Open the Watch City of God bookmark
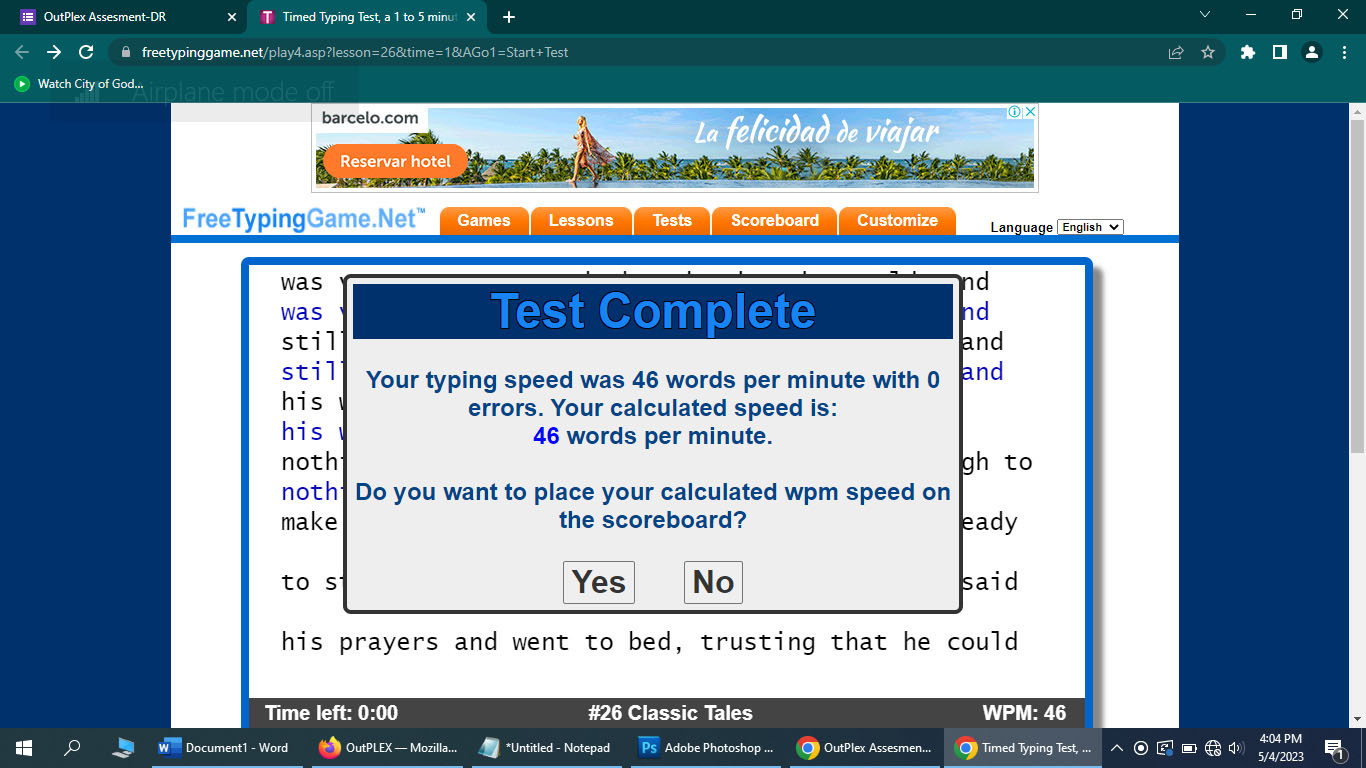The height and width of the screenshot is (768, 1366). (x=80, y=84)
